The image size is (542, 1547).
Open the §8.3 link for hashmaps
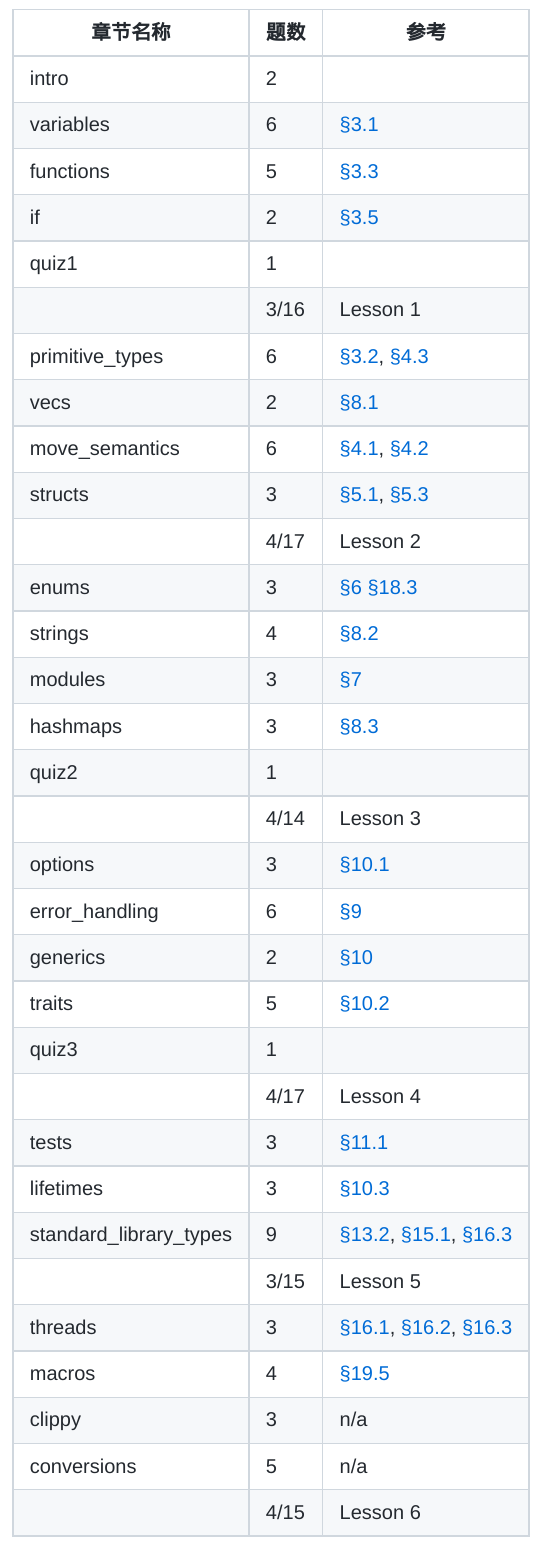(359, 726)
